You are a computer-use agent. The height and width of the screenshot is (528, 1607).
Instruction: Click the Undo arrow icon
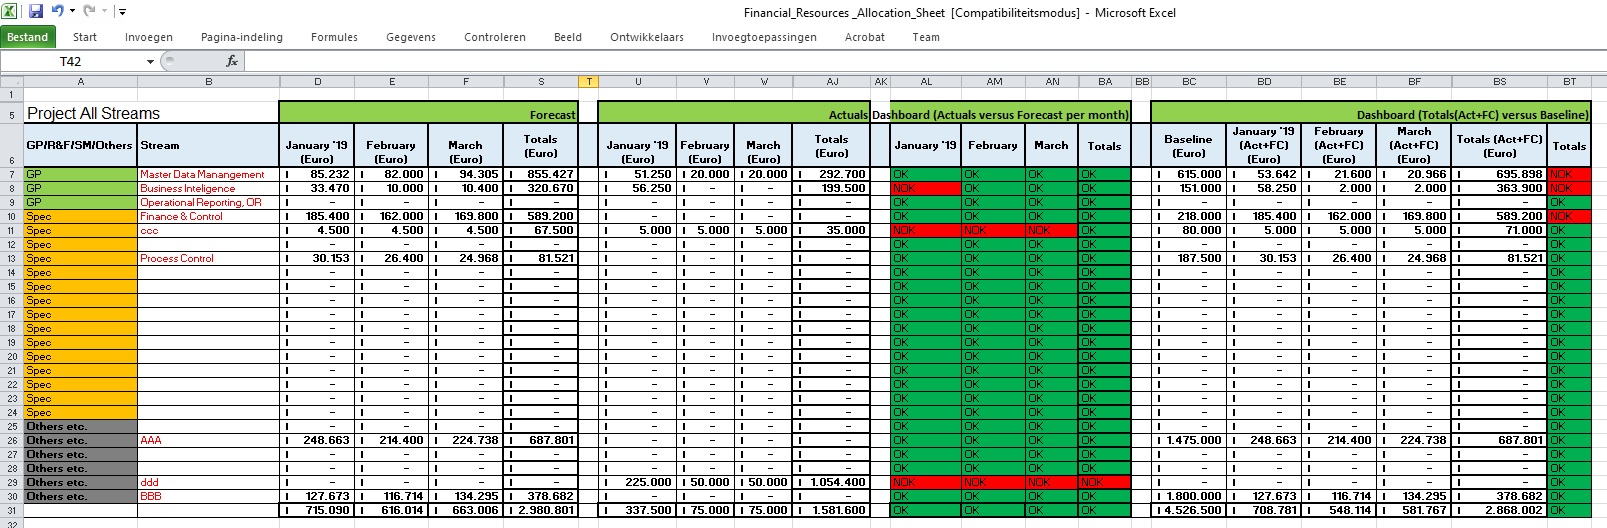[57, 12]
